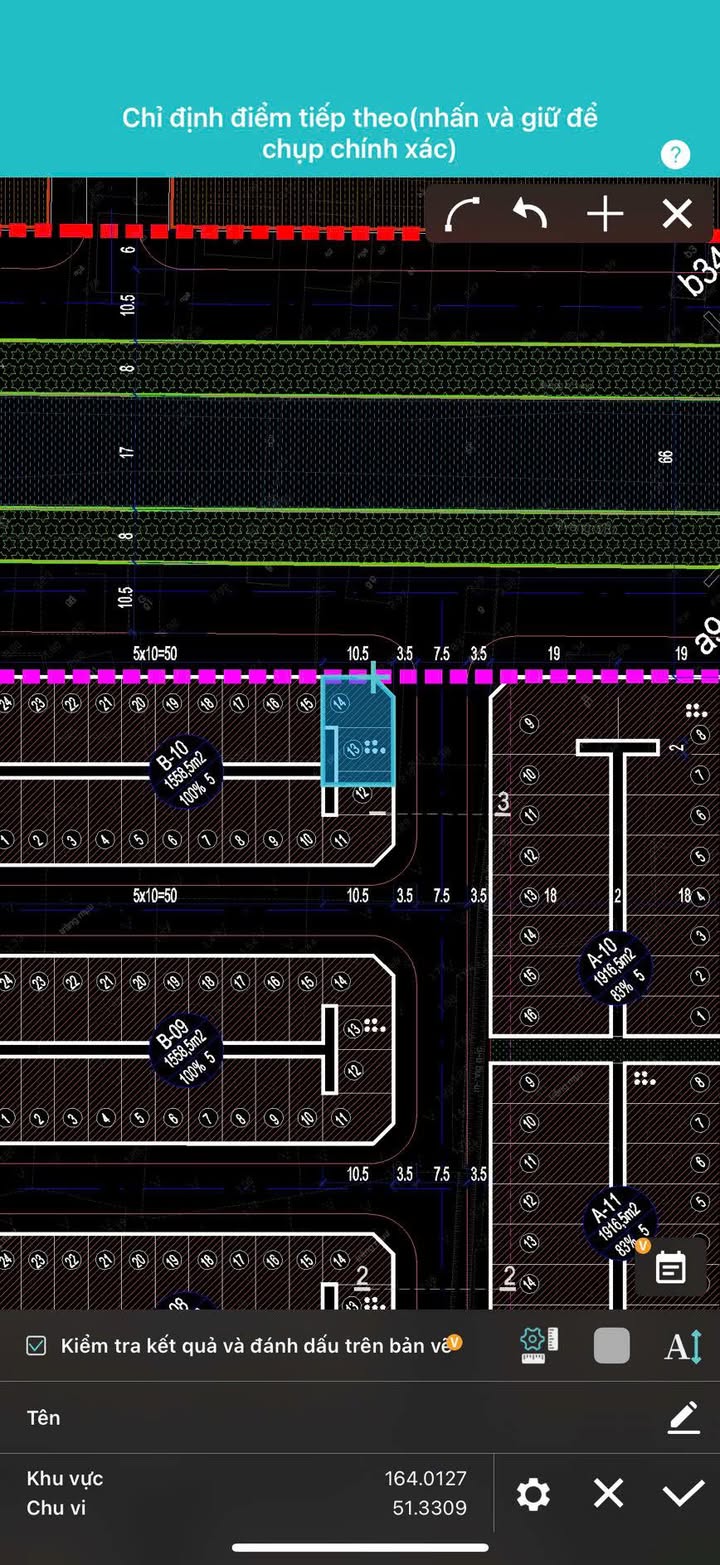Cancel the measurement with bottom X
This screenshot has height=1565, width=720.
coord(608,1494)
